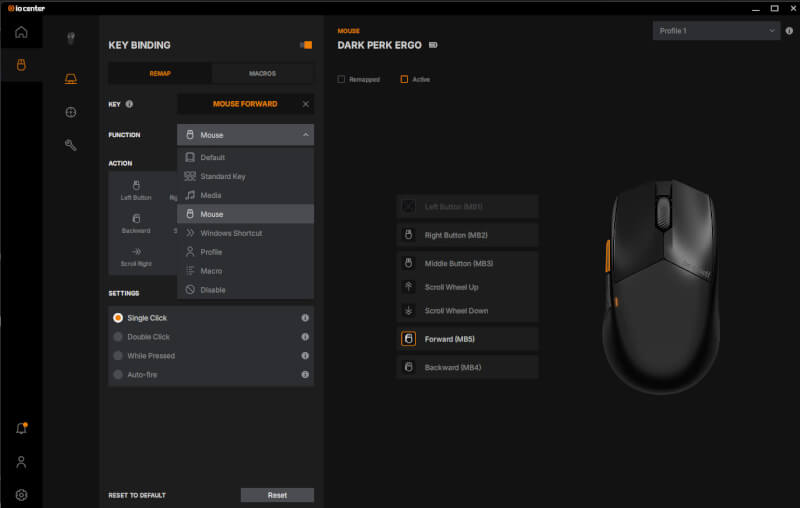This screenshot has width=800, height=508.
Task: Choose Profile in function list
Action: (x=245, y=251)
